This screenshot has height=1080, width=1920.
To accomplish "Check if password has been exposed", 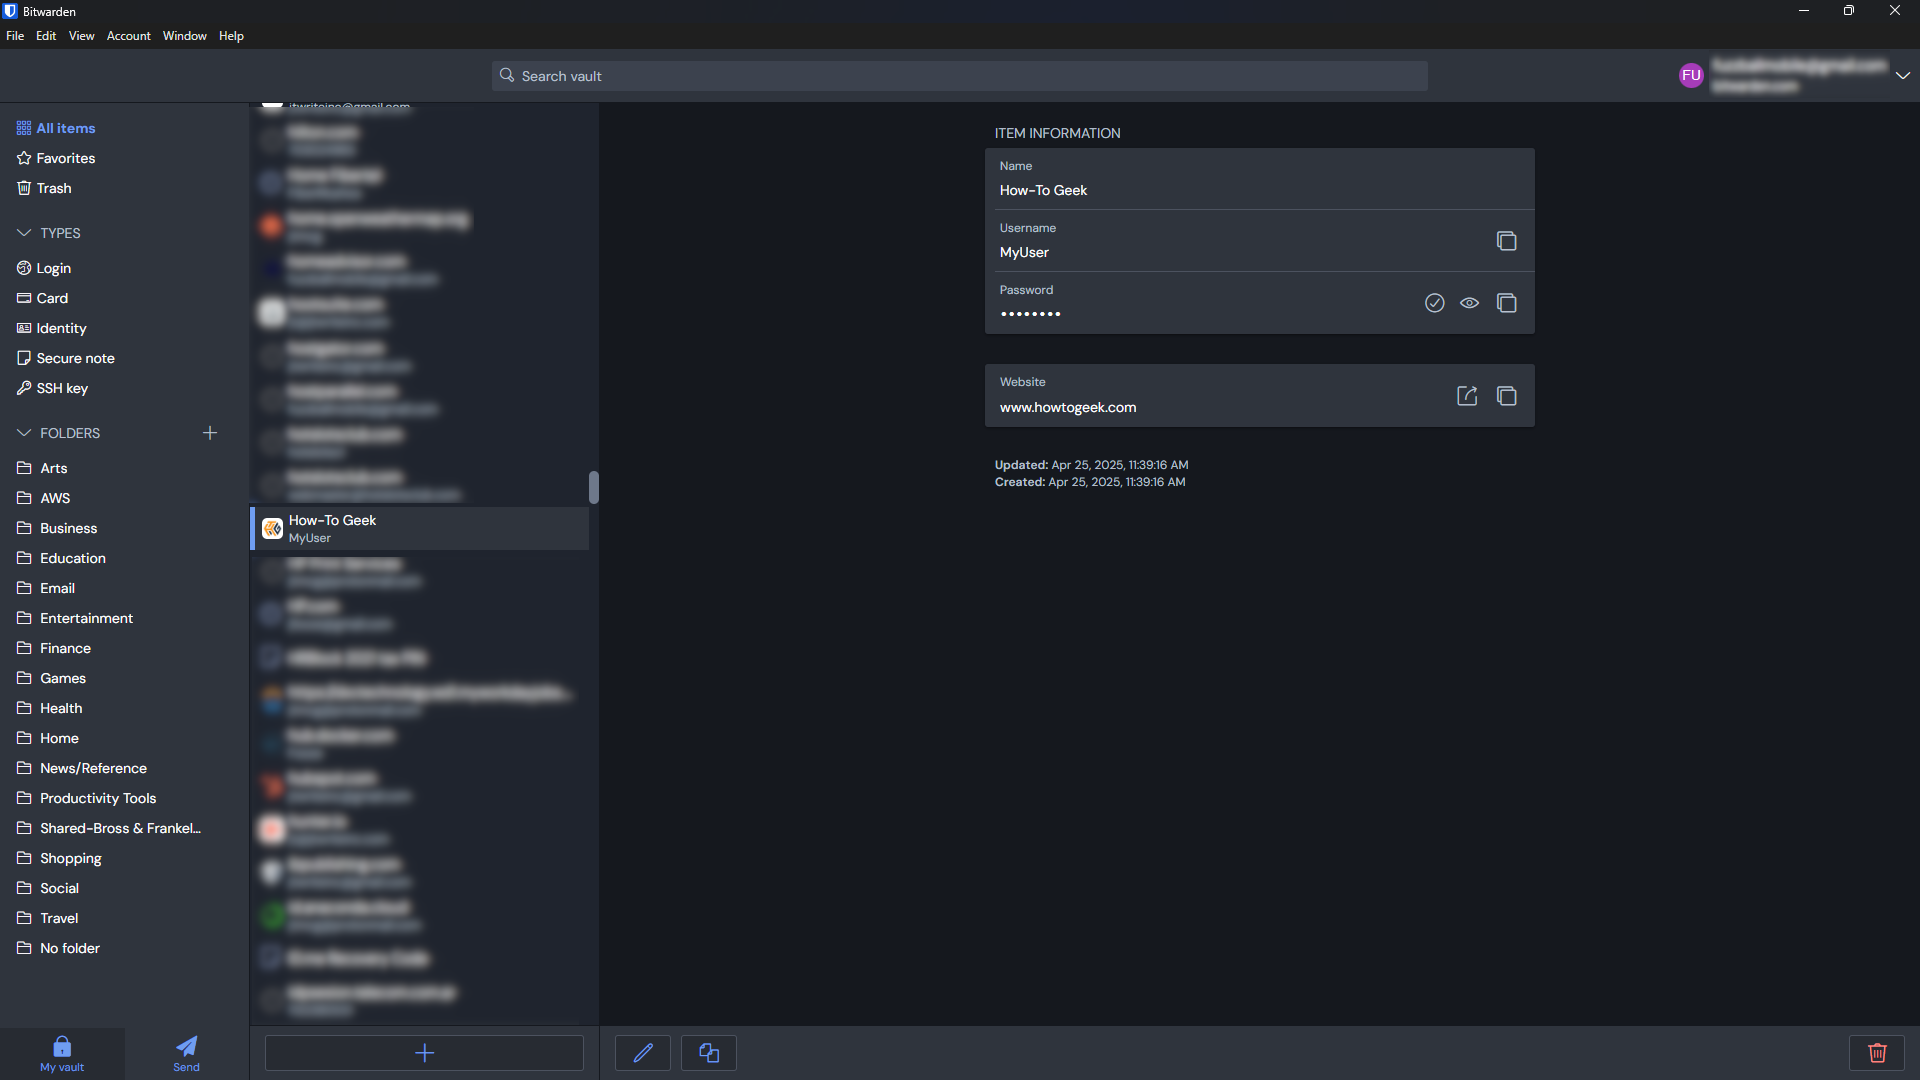I will coord(1434,303).
